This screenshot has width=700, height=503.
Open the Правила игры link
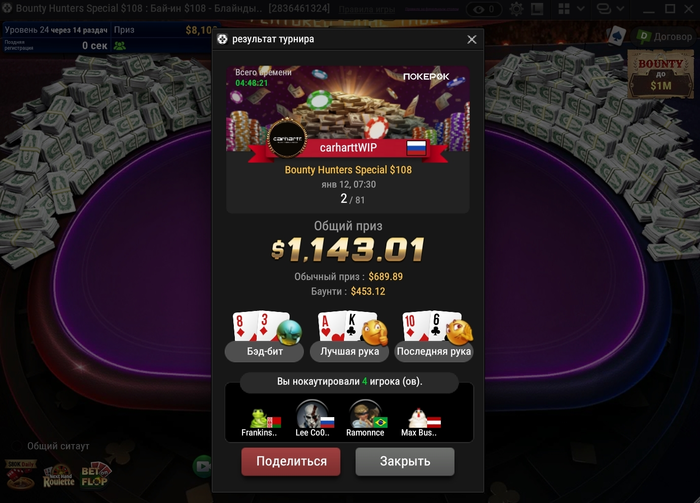(x=367, y=9)
